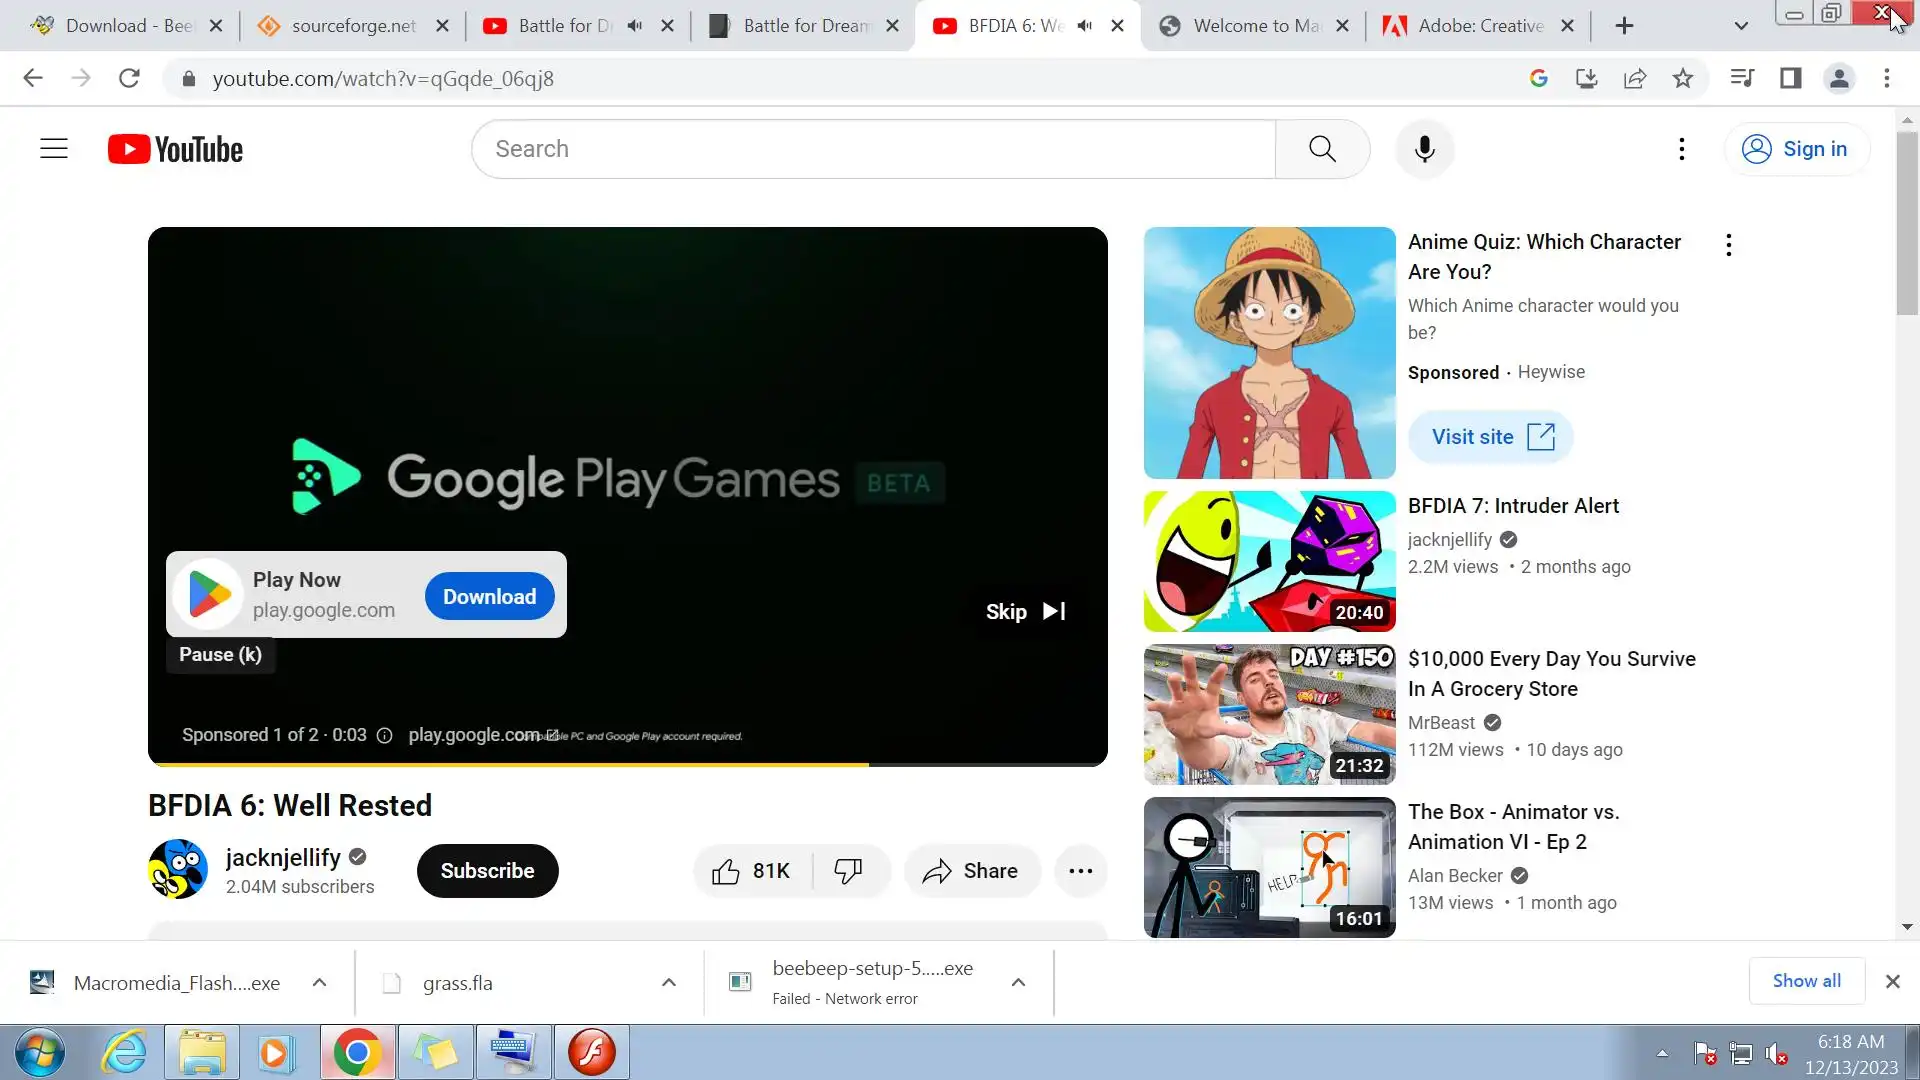Subscribe to jacknjellify channel
The width and height of the screenshot is (1920, 1080).
(487, 871)
